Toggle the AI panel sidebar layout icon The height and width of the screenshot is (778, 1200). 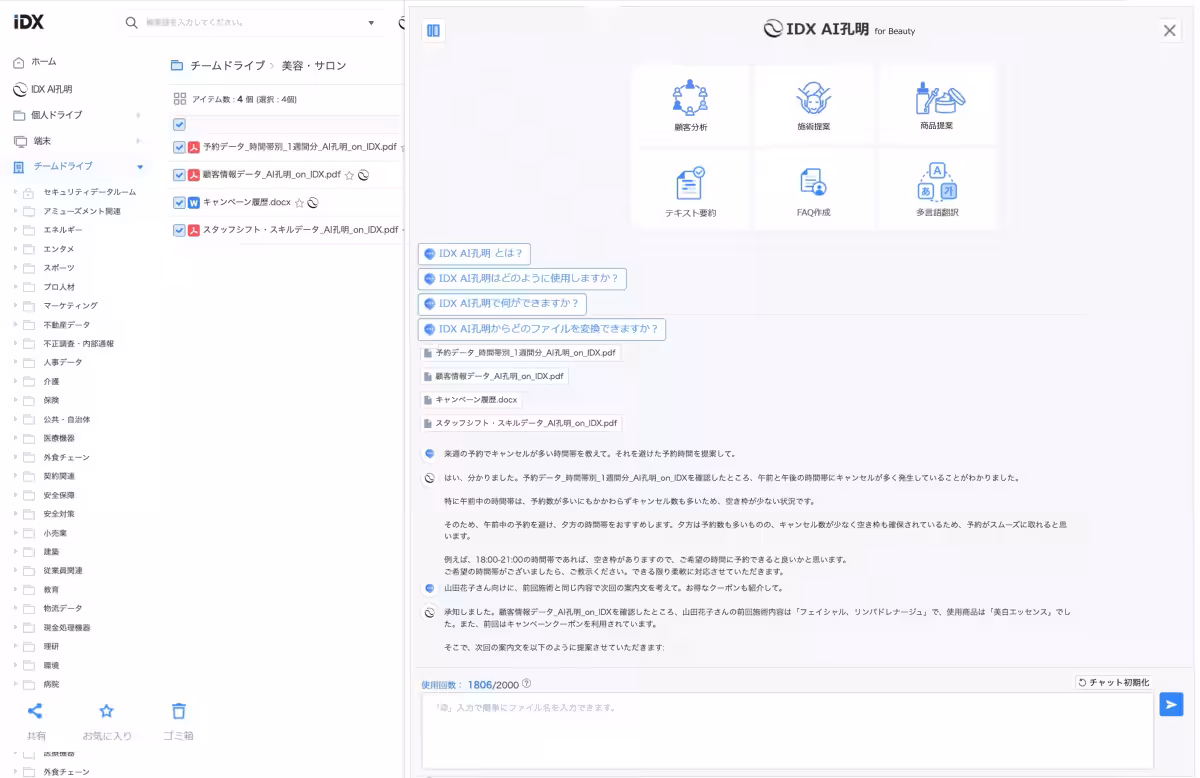pos(433,30)
